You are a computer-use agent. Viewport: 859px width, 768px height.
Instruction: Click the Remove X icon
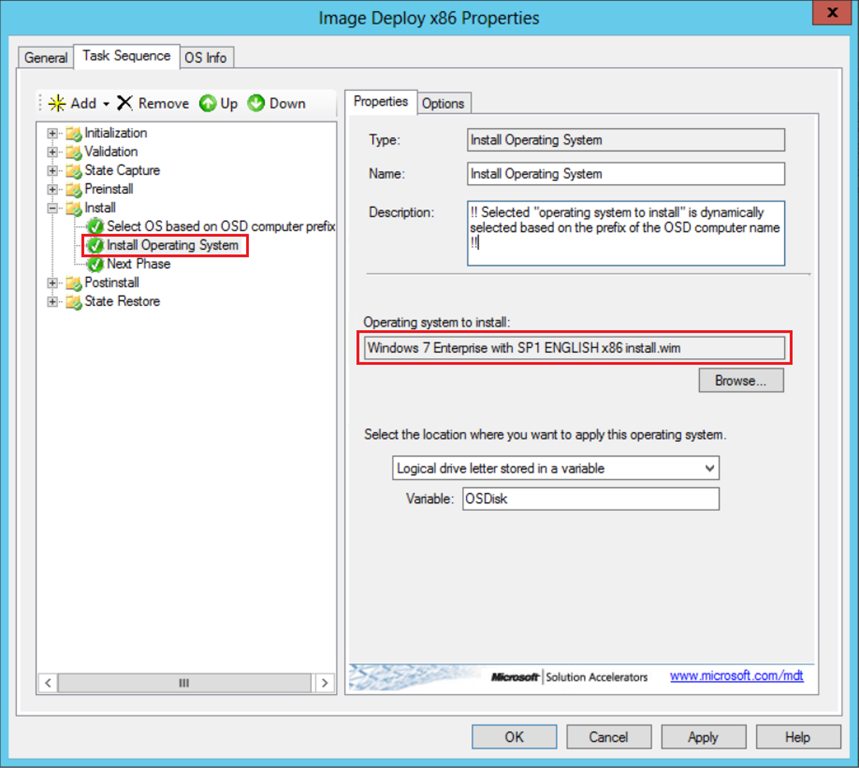(124, 103)
